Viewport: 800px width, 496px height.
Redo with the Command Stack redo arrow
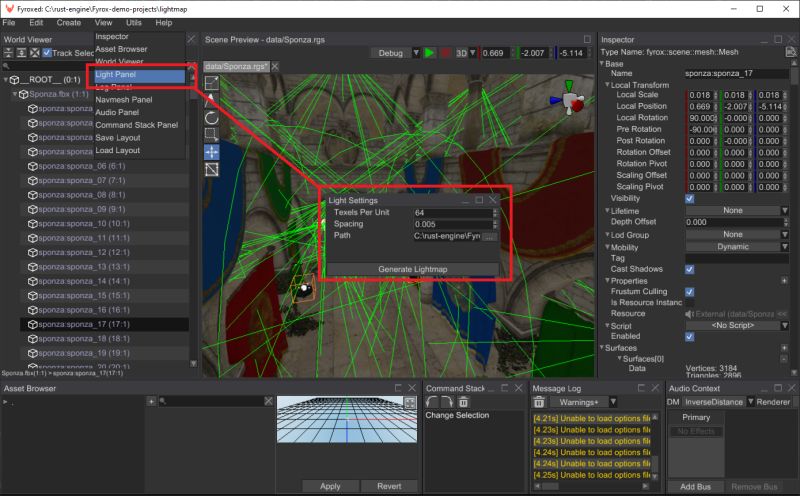(447, 402)
